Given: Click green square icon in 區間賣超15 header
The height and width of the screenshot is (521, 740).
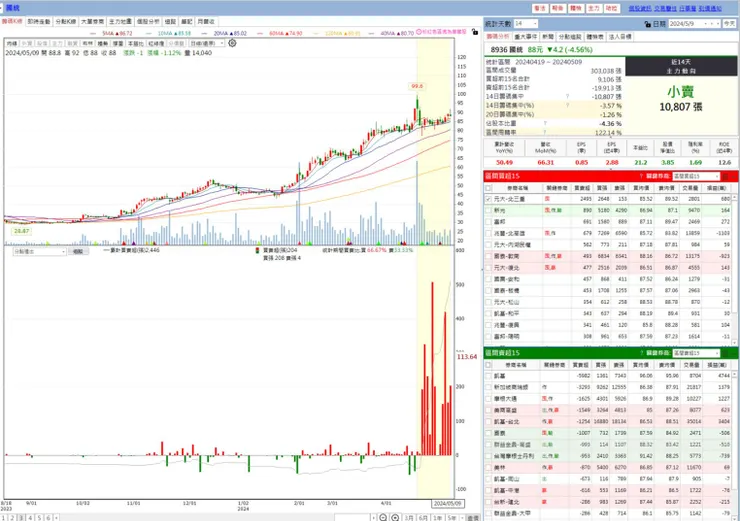Looking at the screenshot, I should tap(725, 353).
